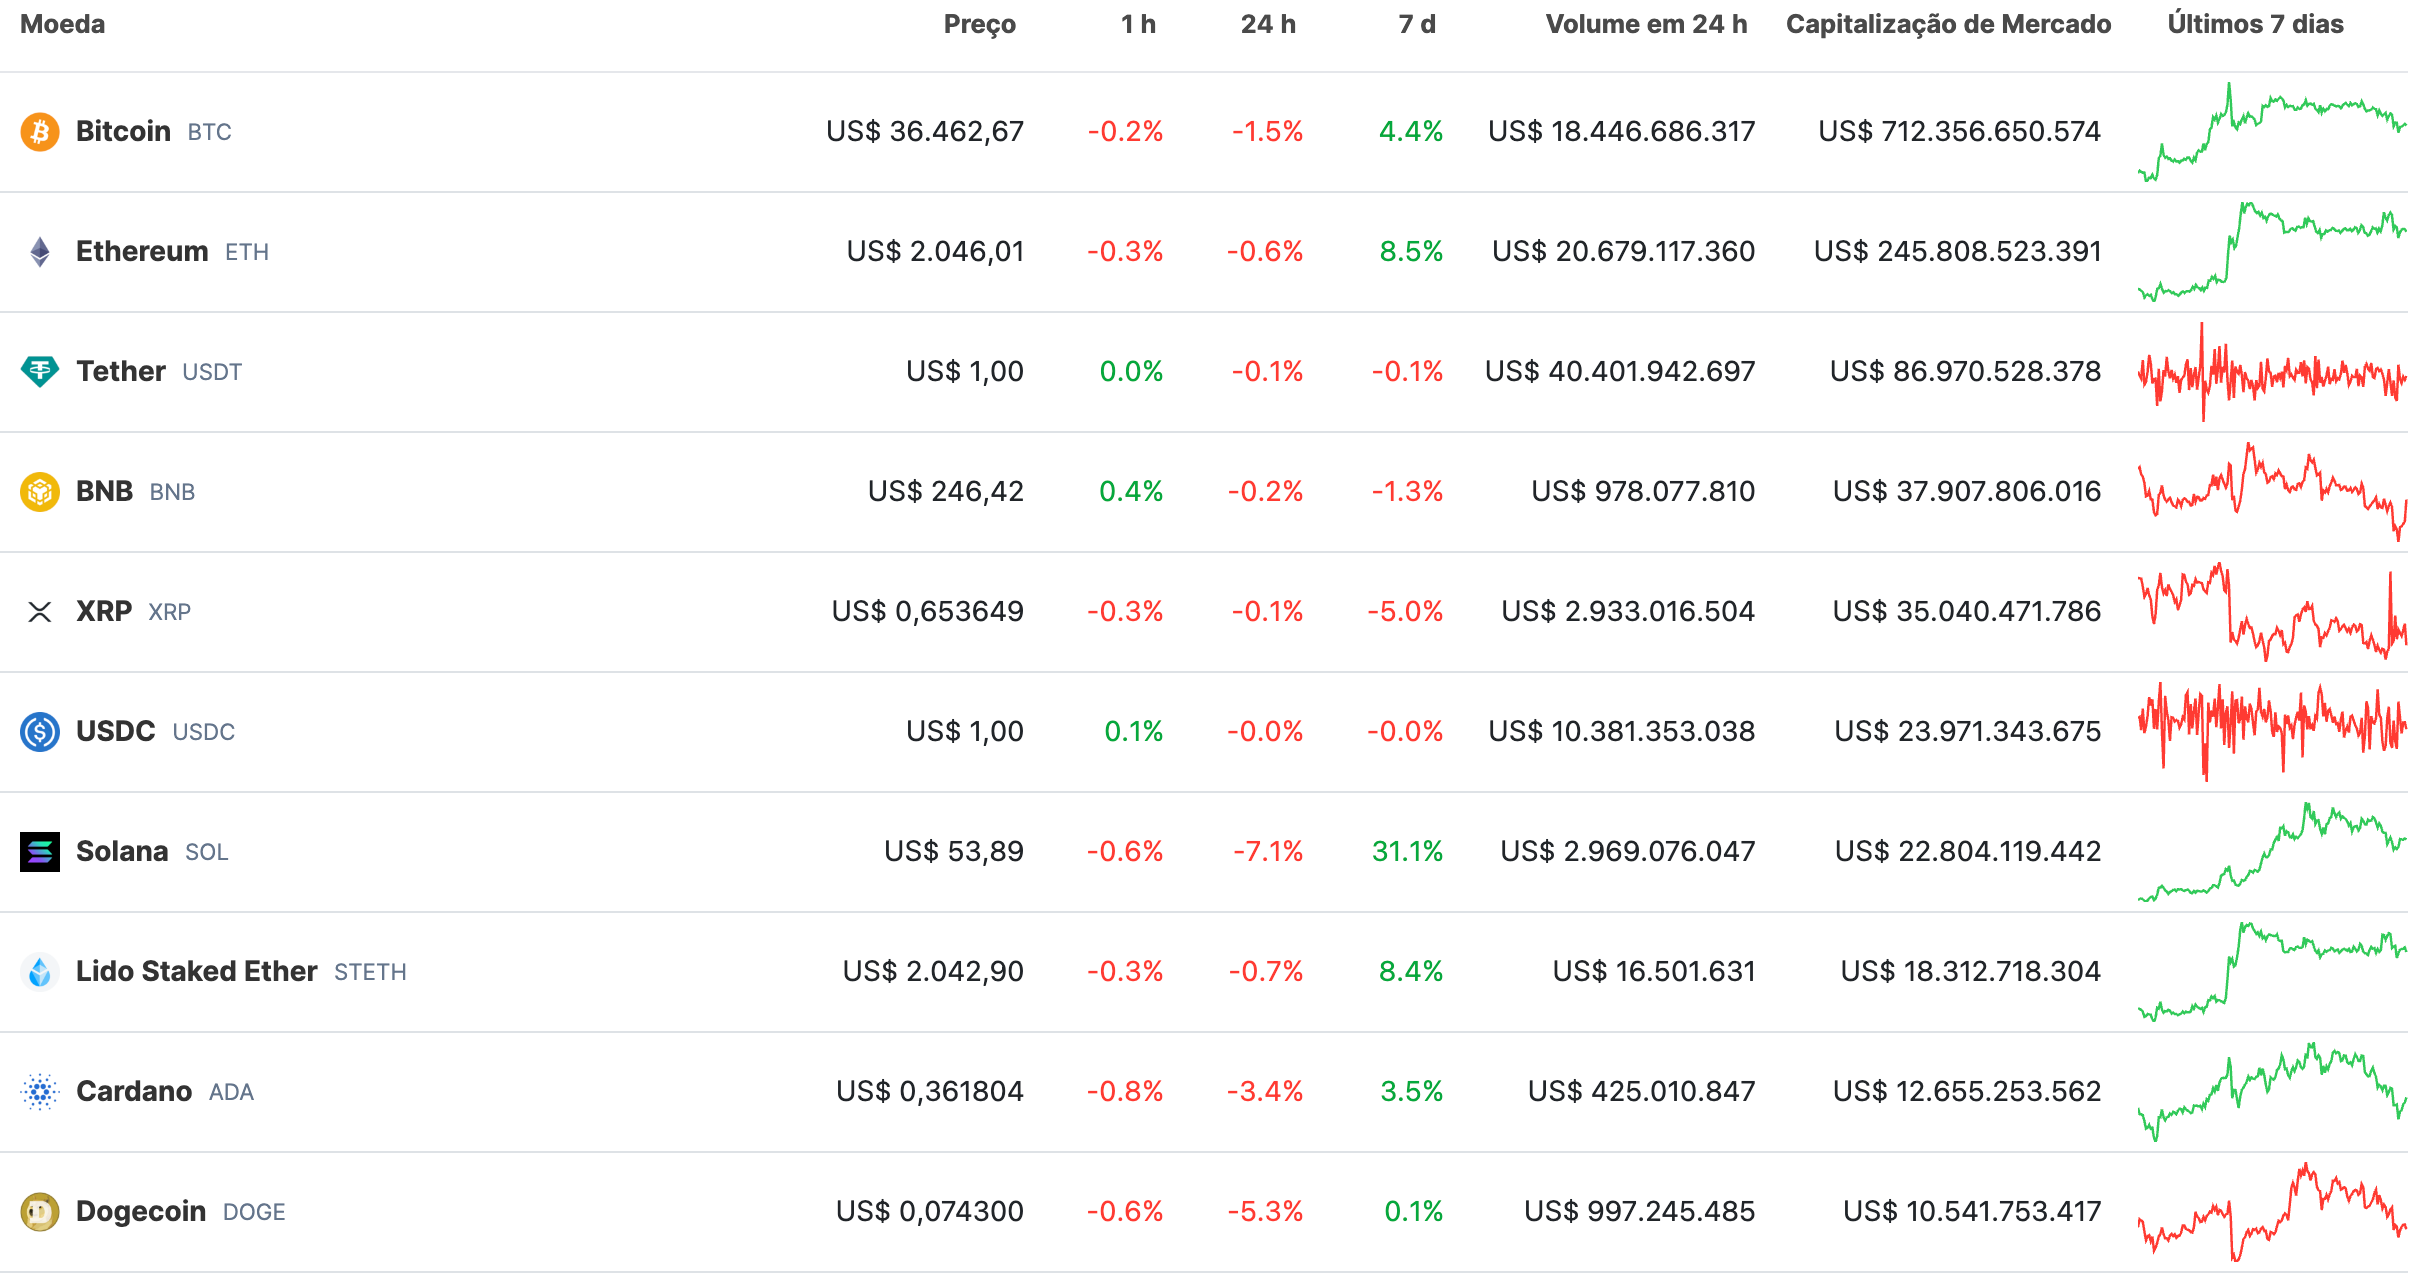The height and width of the screenshot is (1274, 2430).
Task: View Solana's 7-day sparkline chart
Action: (2272, 852)
